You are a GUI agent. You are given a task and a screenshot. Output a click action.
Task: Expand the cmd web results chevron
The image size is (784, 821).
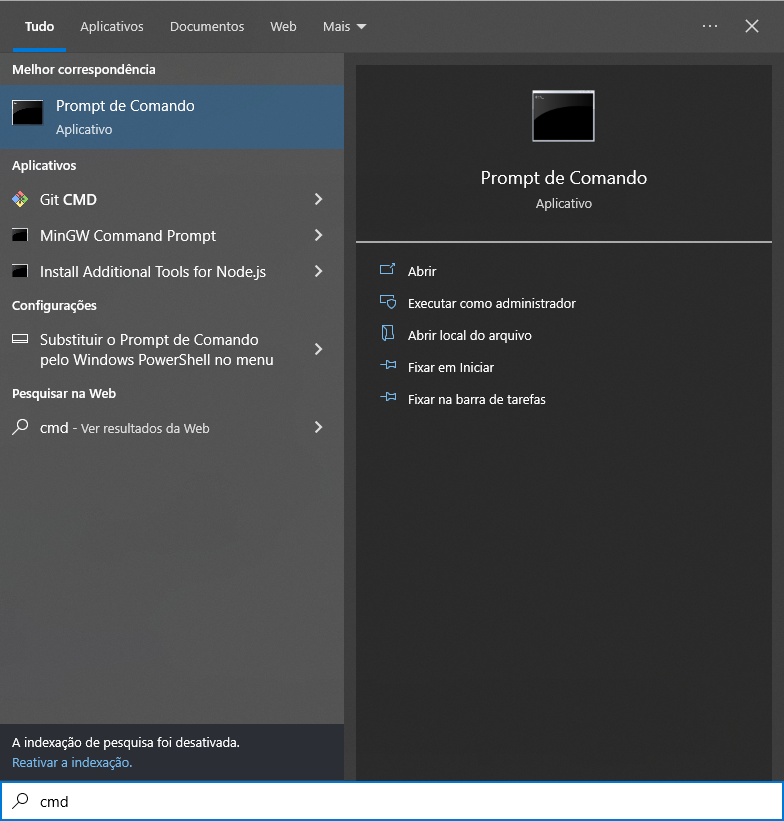pyautogui.click(x=318, y=427)
